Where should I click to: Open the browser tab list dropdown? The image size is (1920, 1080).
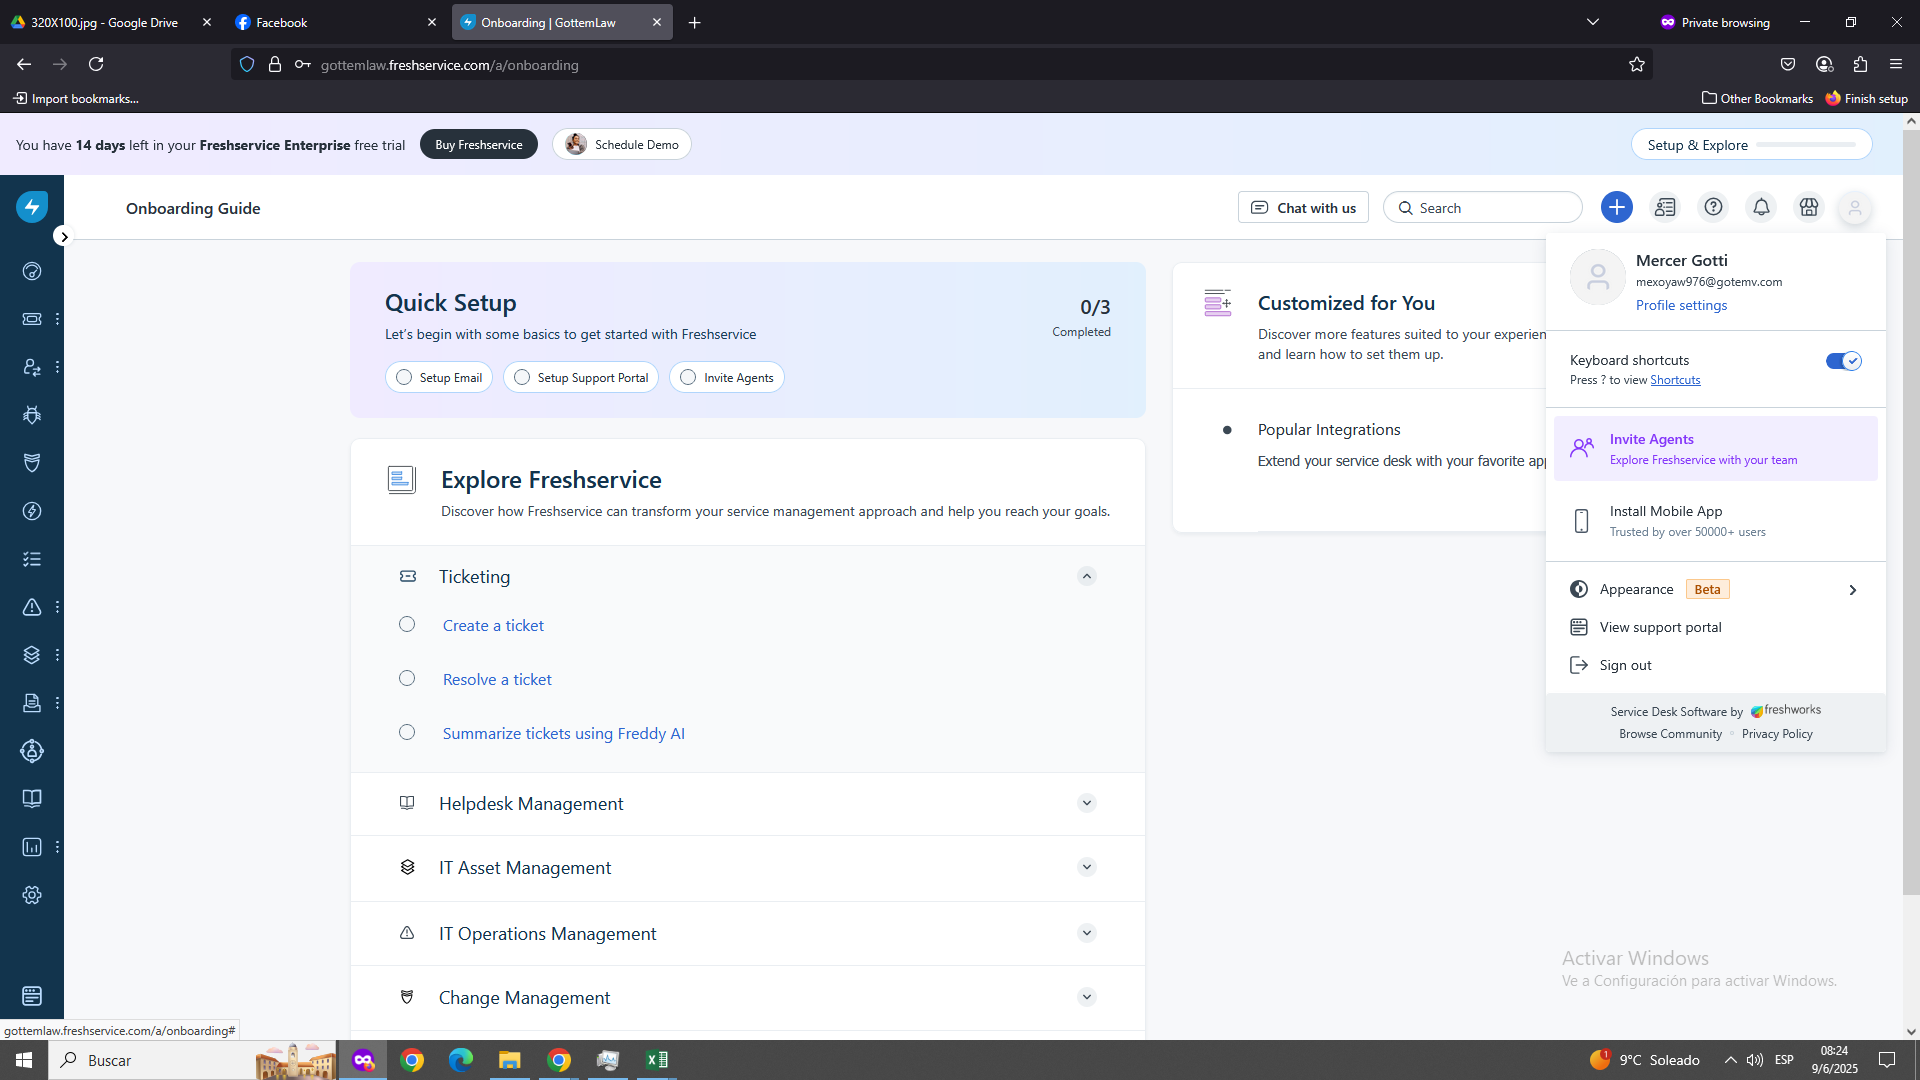point(1593,22)
